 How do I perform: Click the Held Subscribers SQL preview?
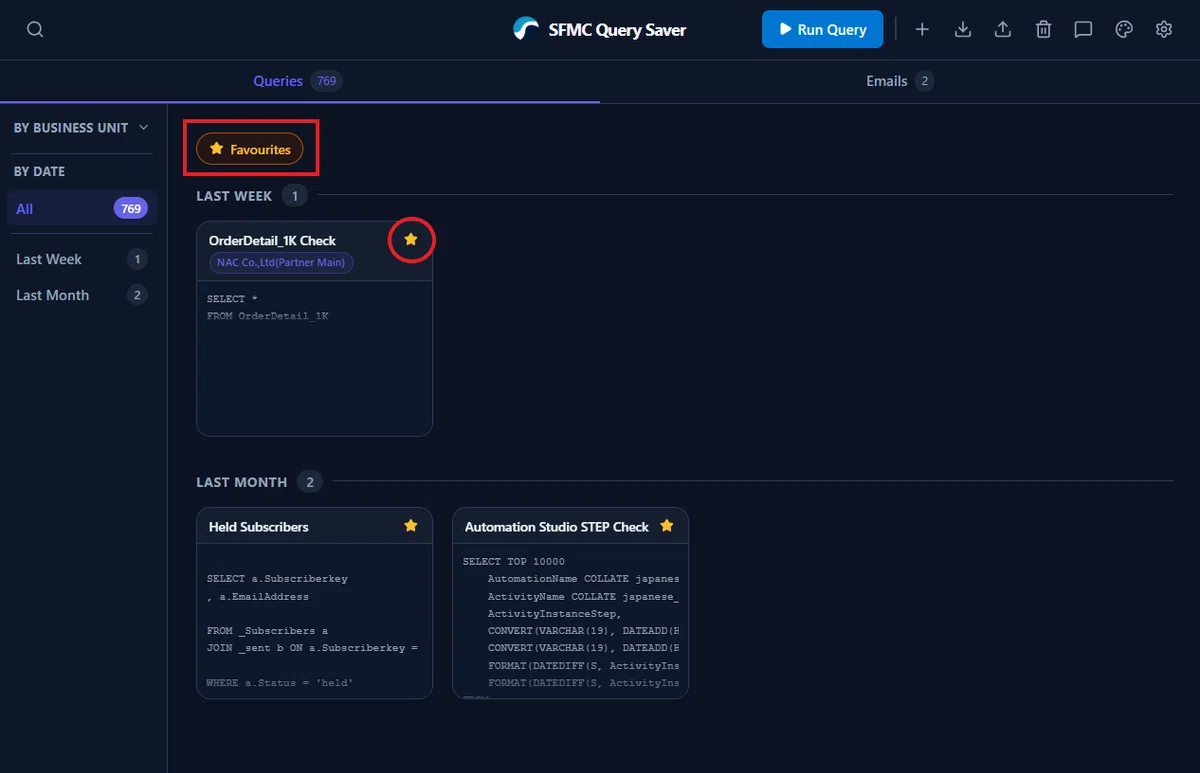tap(314, 620)
